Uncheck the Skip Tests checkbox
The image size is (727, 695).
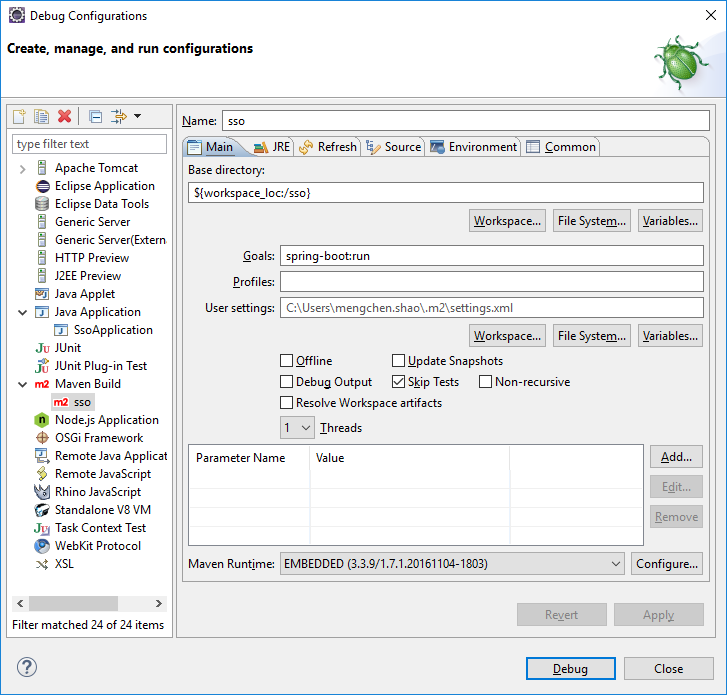[x=398, y=382]
